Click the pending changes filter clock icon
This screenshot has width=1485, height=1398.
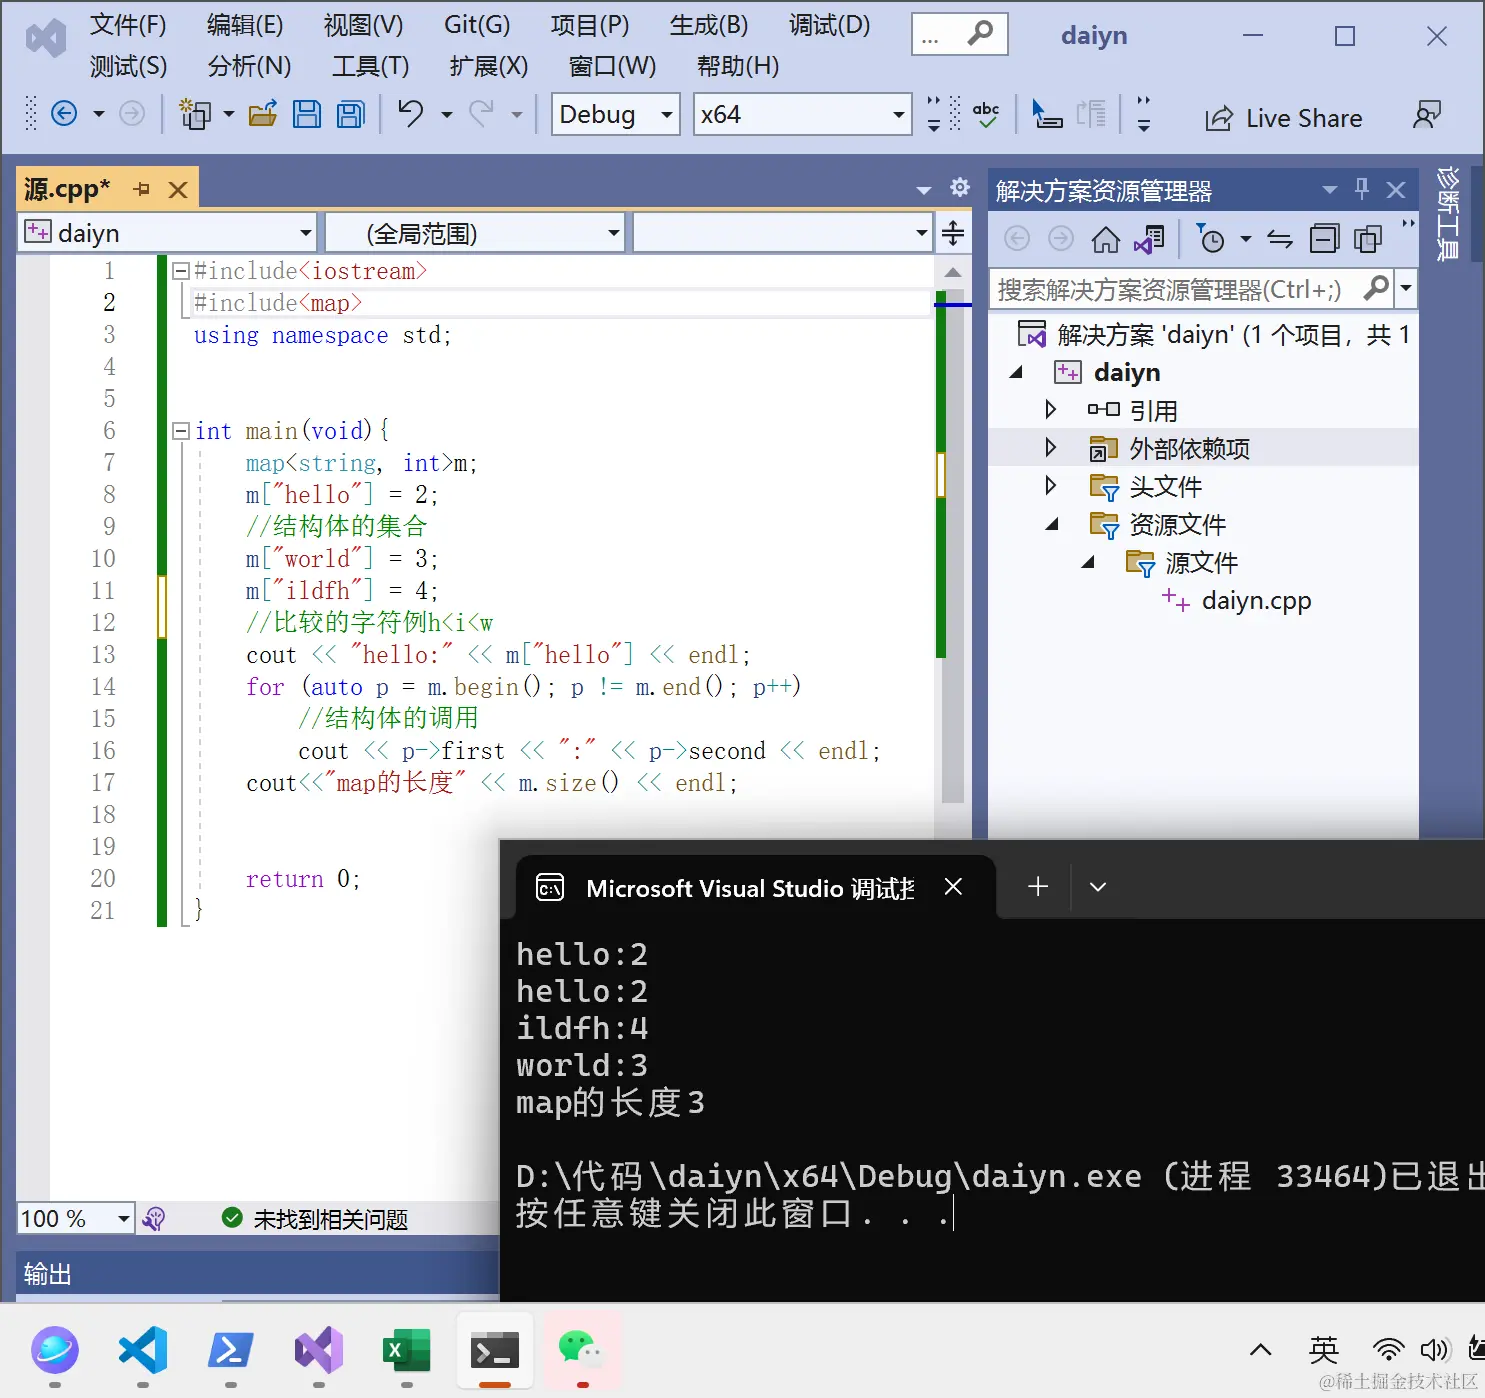coord(1210,239)
